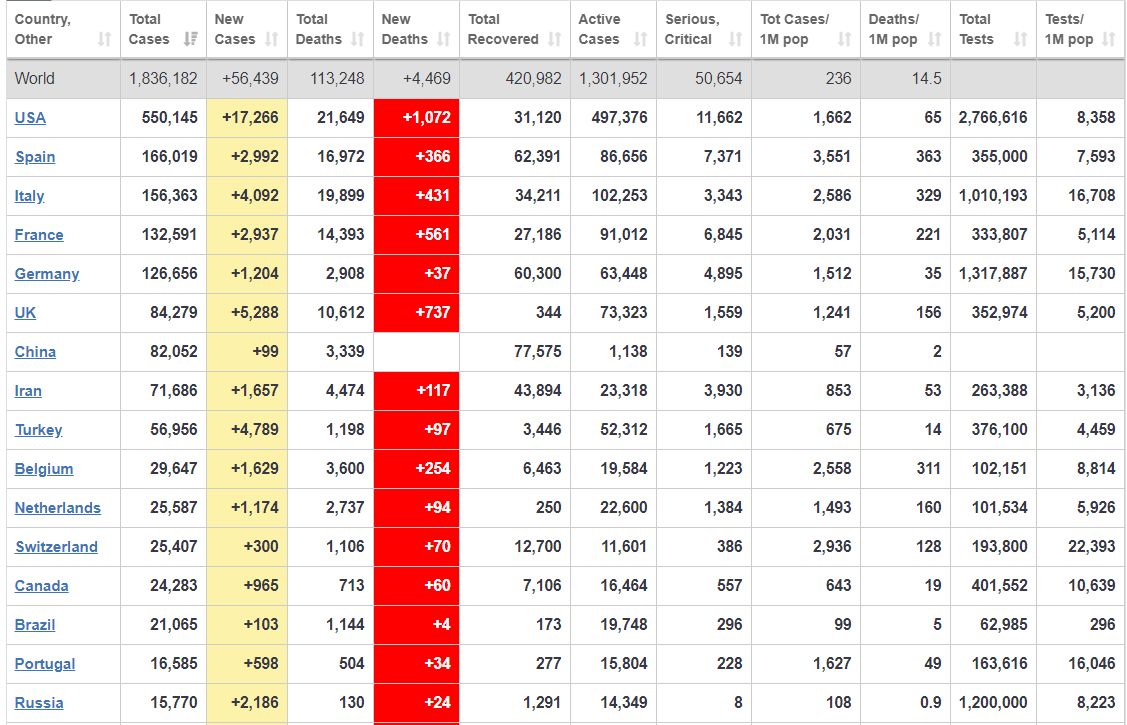Select Turkey active cases 52,312
The height and width of the screenshot is (725, 1127).
(624, 430)
